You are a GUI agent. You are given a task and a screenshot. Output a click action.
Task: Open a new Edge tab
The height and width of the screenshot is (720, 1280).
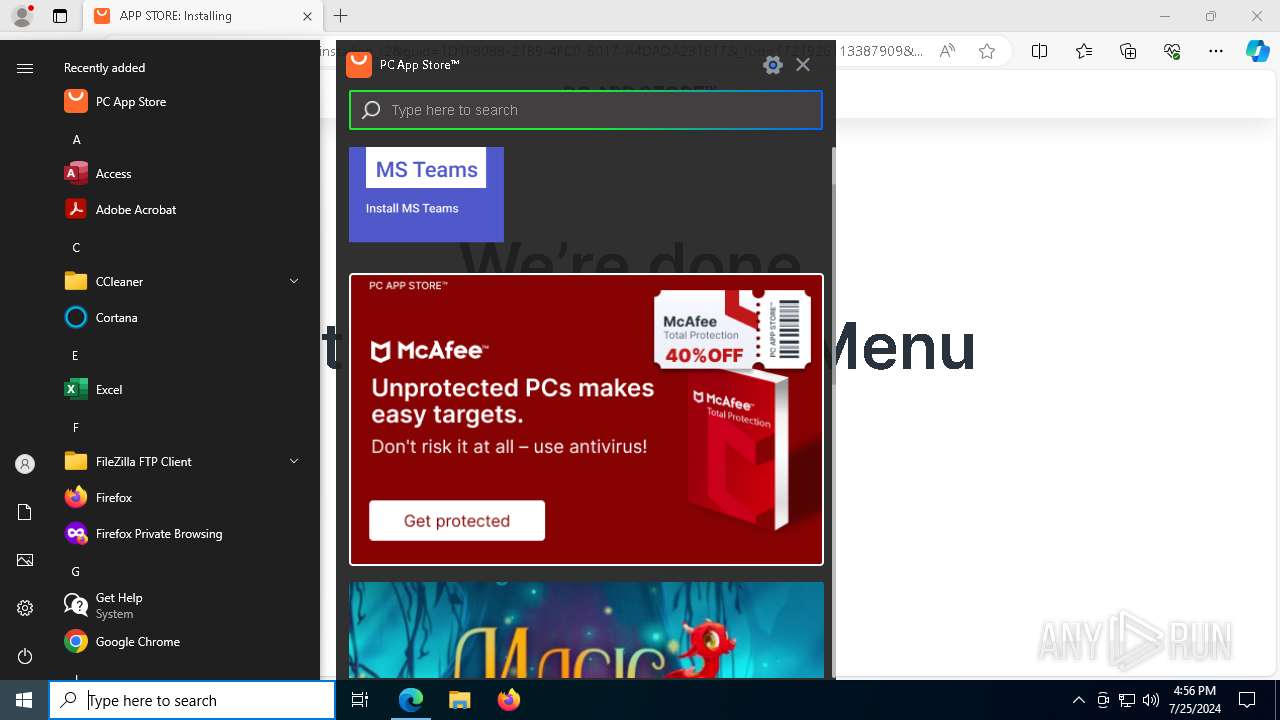click(x=341, y=16)
